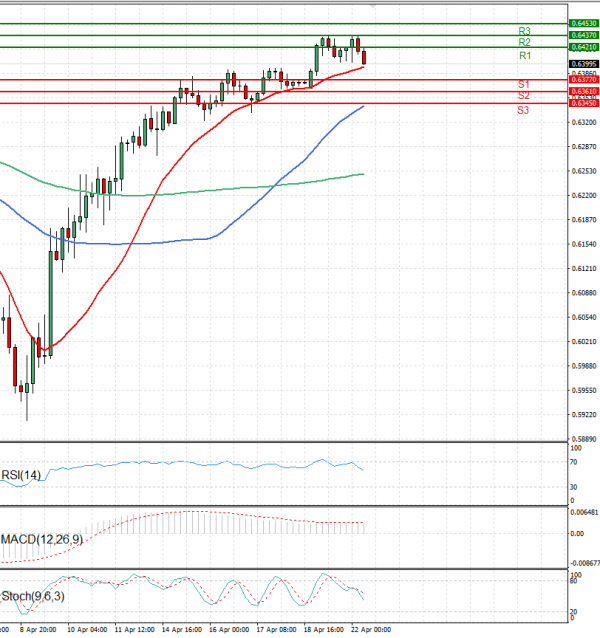Click the 0.63770 support price tag
600x638 pixels.
pos(584,80)
